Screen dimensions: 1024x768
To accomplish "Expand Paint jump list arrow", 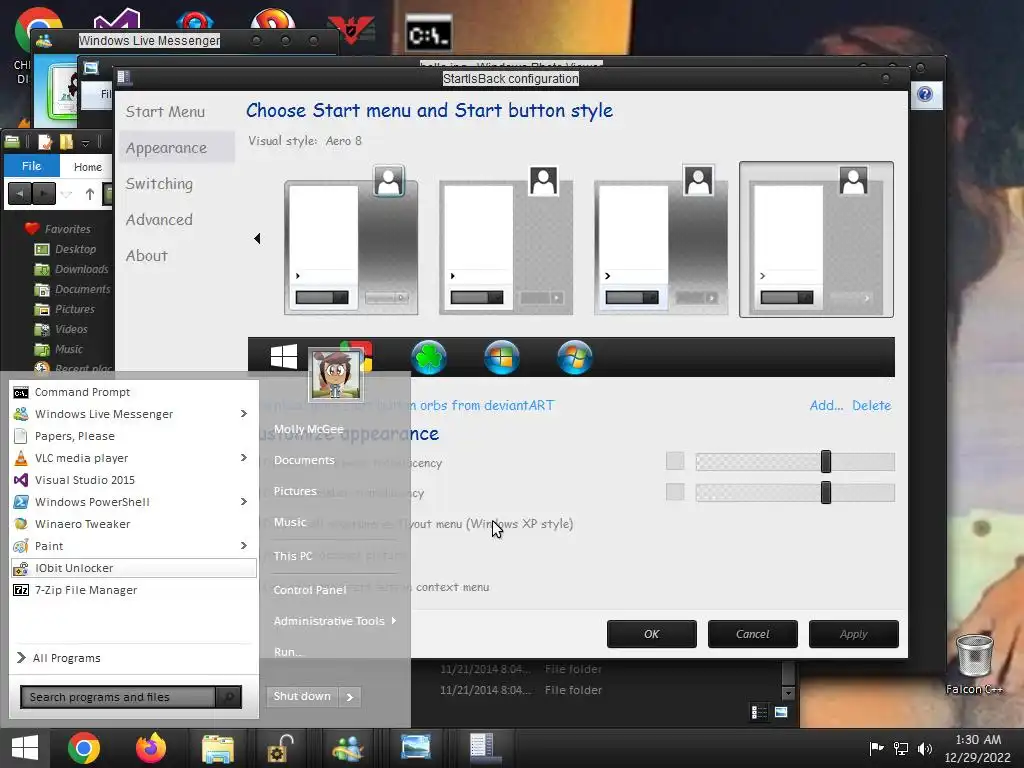I will 244,545.
